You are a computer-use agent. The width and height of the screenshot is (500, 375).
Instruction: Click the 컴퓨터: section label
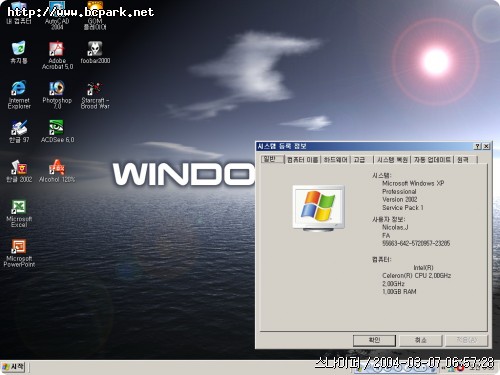point(381,259)
